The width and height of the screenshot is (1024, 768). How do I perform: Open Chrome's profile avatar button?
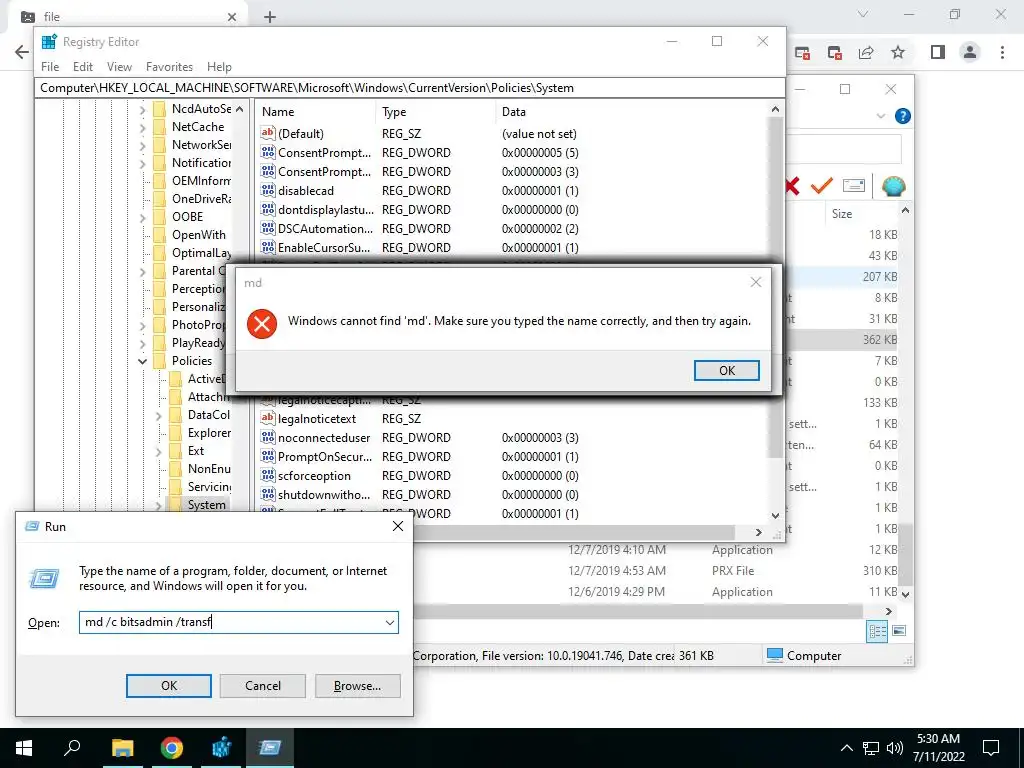tap(970, 52)
